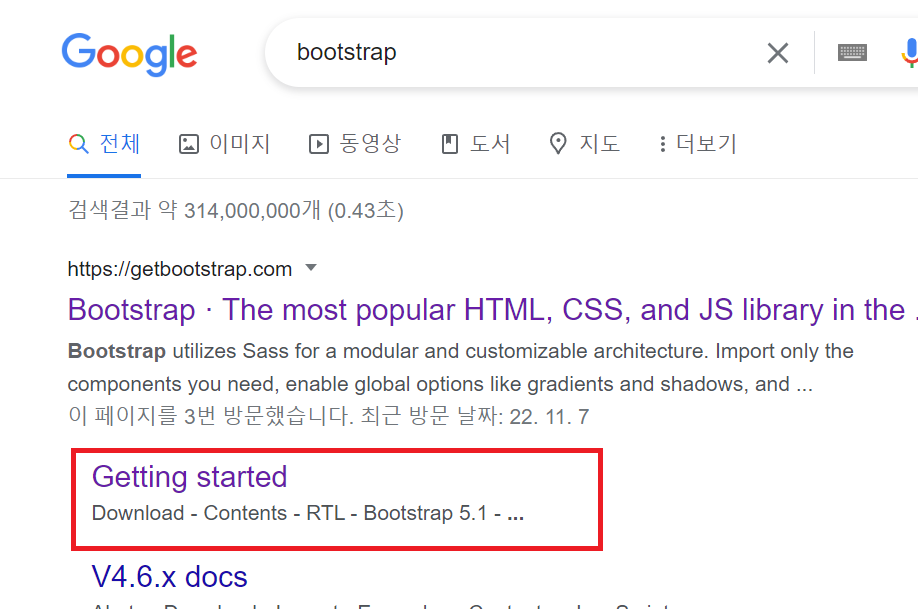Open the on-screen keyboard icon
The height and width of the screenshot is (609, 918).
pyautogui.click(x=852, y=53)
